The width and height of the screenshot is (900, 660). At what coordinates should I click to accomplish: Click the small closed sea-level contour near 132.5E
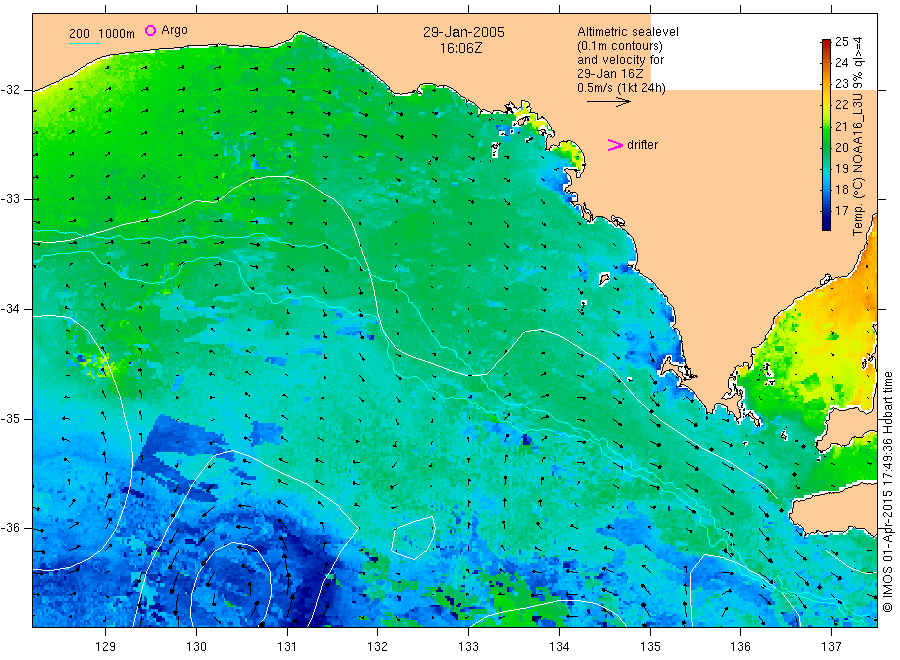[x=413, y=538]
